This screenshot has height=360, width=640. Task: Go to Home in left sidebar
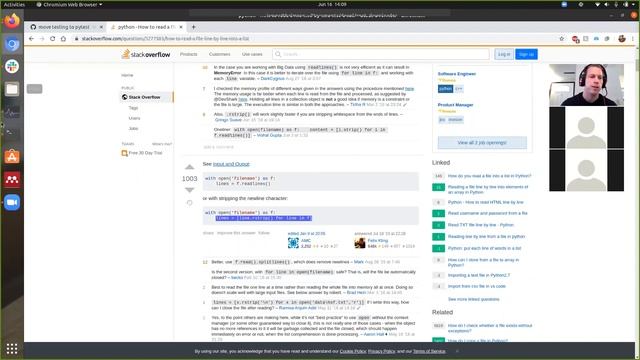pos(127,75)
